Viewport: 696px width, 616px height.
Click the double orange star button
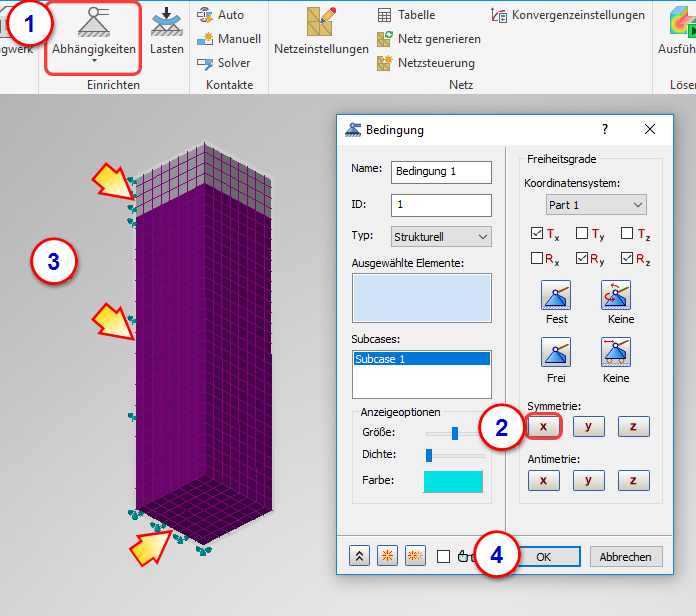[415, 556]
